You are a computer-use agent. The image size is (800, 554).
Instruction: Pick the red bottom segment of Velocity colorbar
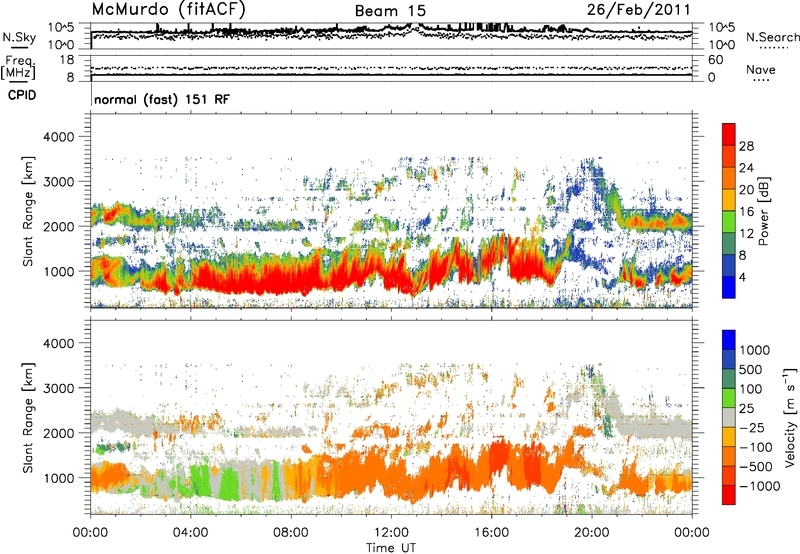(729, 495)
